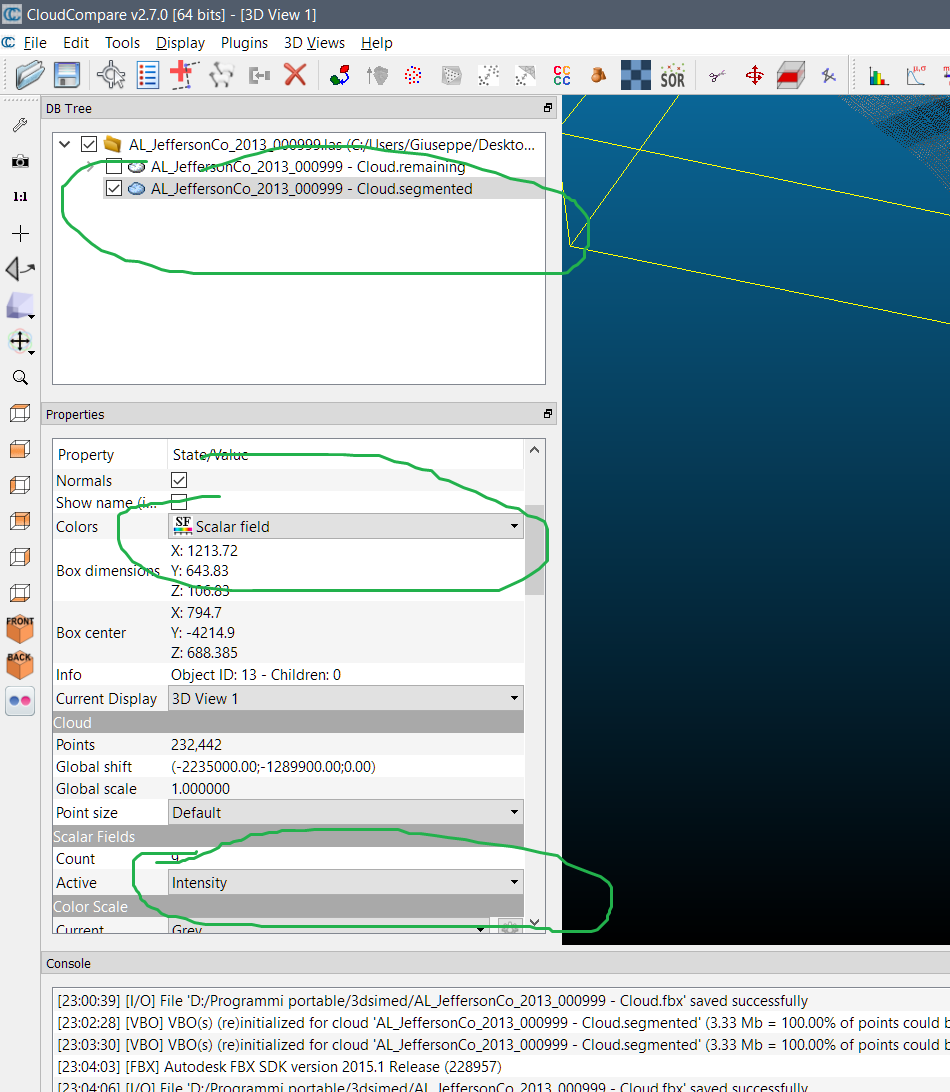Viewport: 950px width, 1092px height.
Task: Open the SOR noise filter tool
Action: pos(672,75)
